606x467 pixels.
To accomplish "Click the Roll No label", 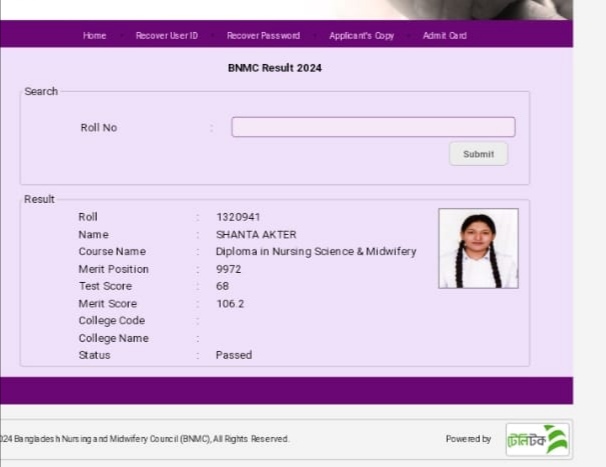I will tap(99, 128).
